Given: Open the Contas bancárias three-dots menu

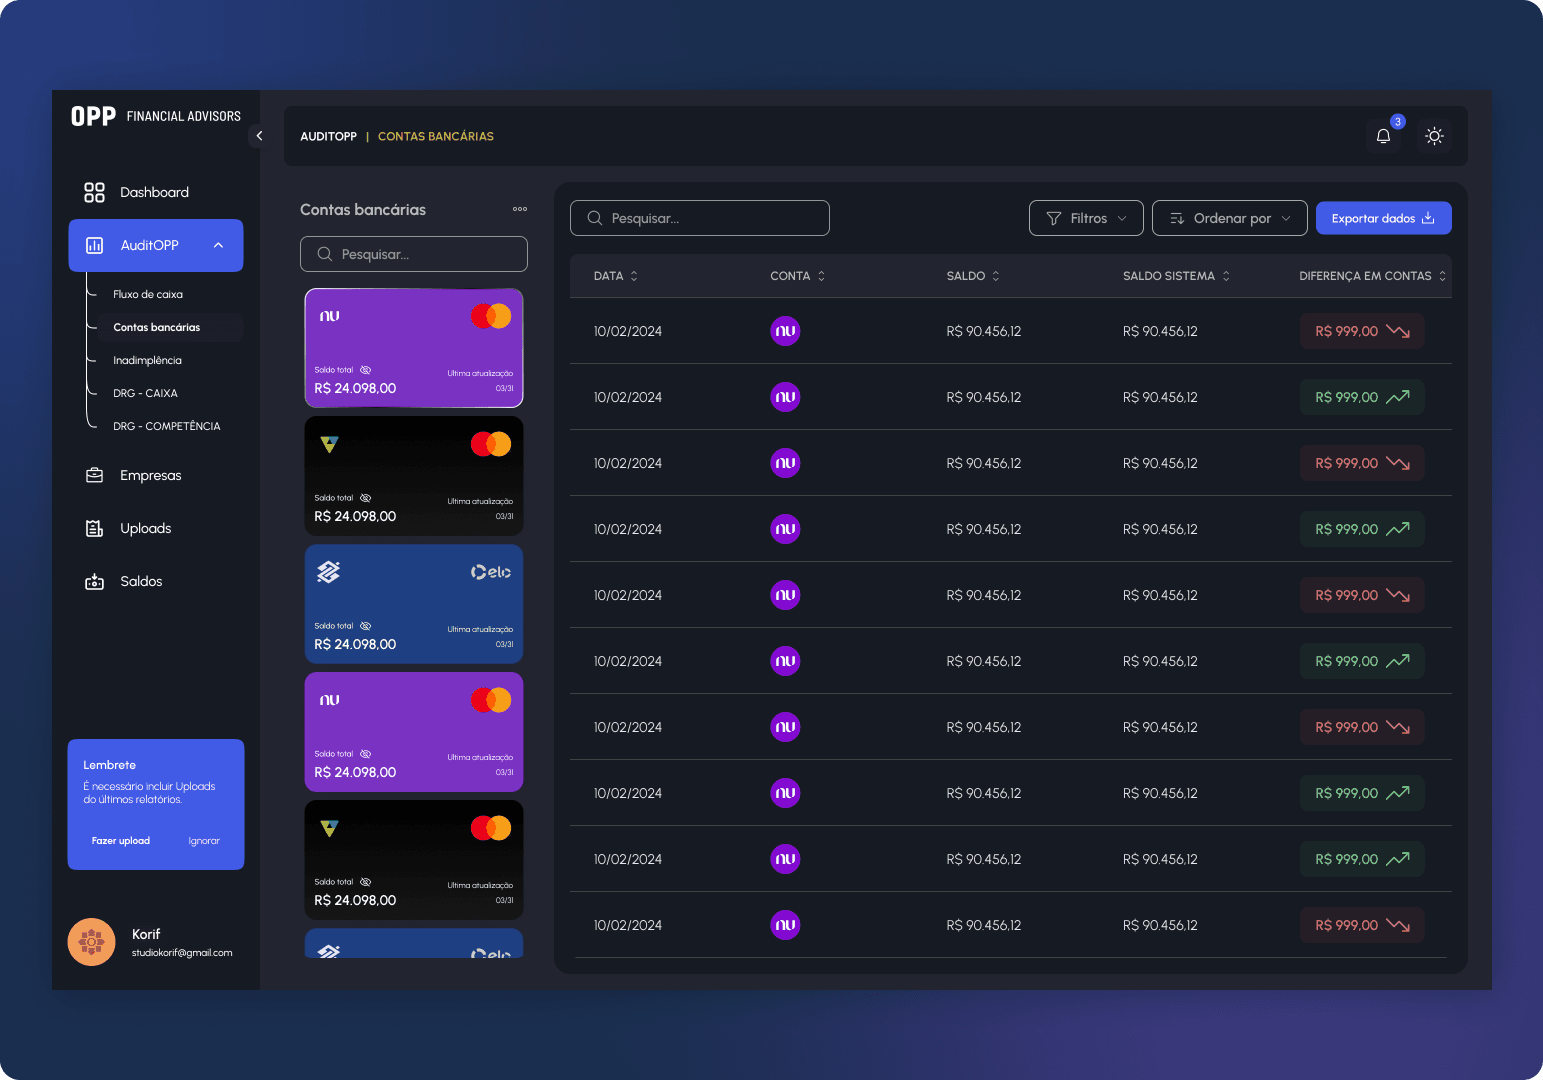Looking at the screenshot, I should [x=520, y=209].
